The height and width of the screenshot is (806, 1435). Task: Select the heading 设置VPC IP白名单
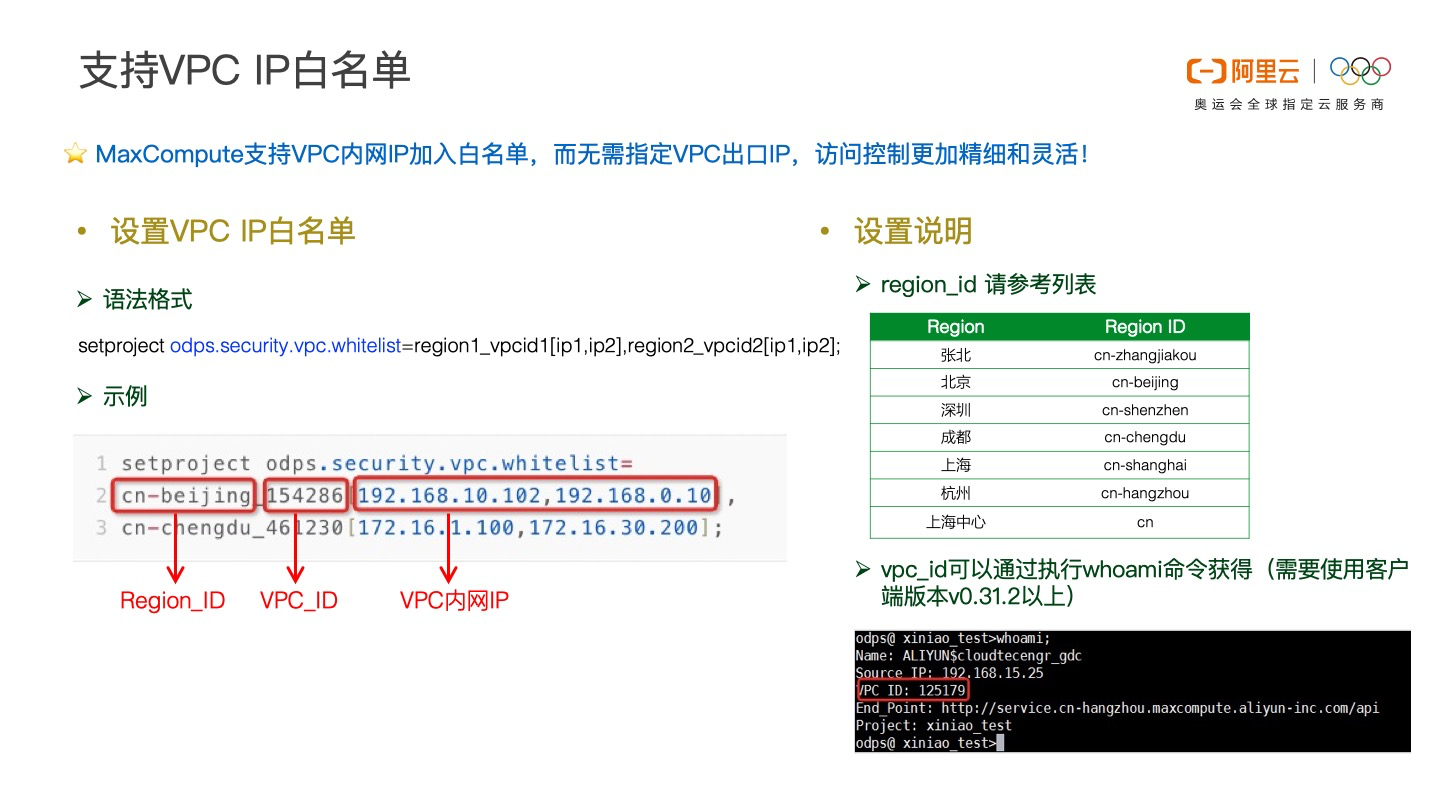[x=232, y=232]
